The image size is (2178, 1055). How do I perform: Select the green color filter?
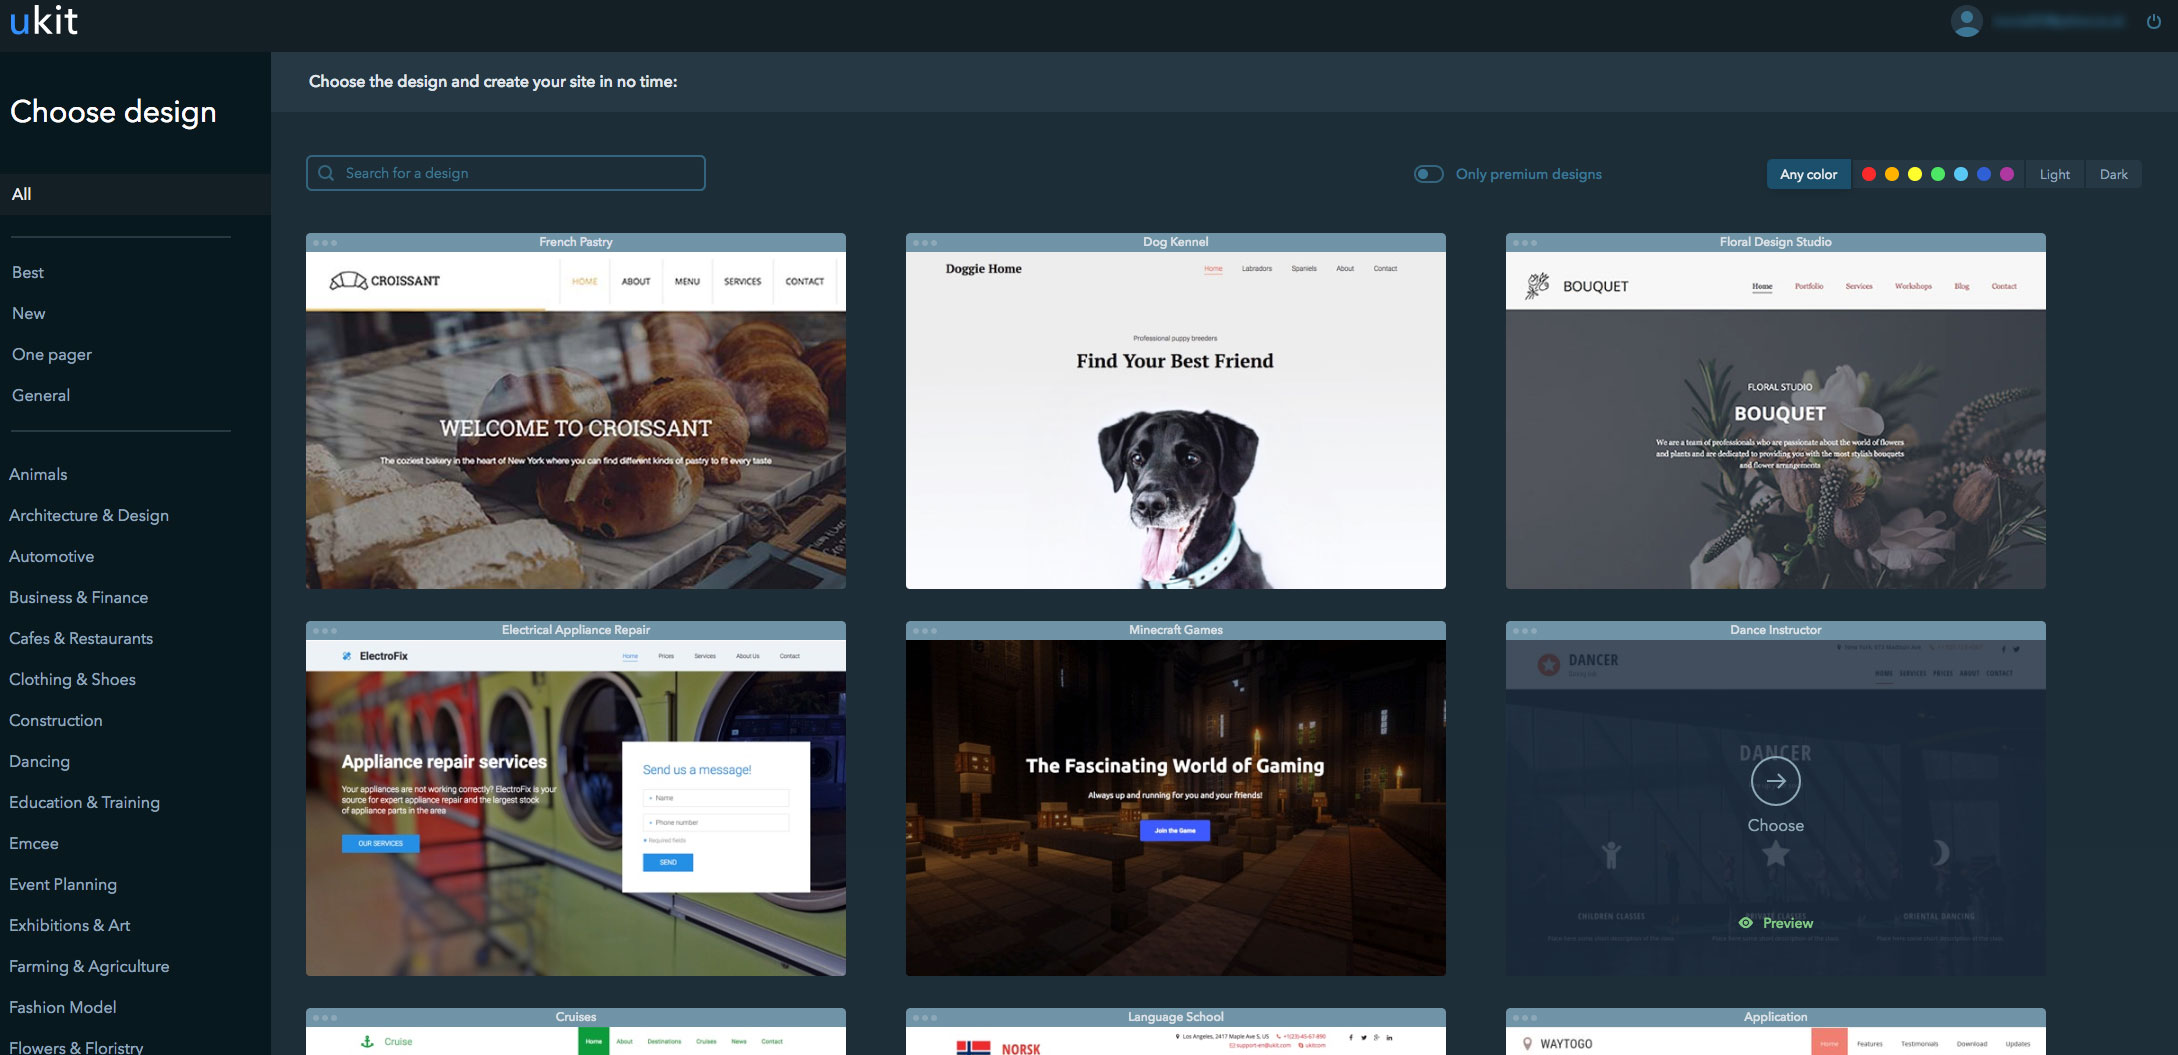point(1937,174)
